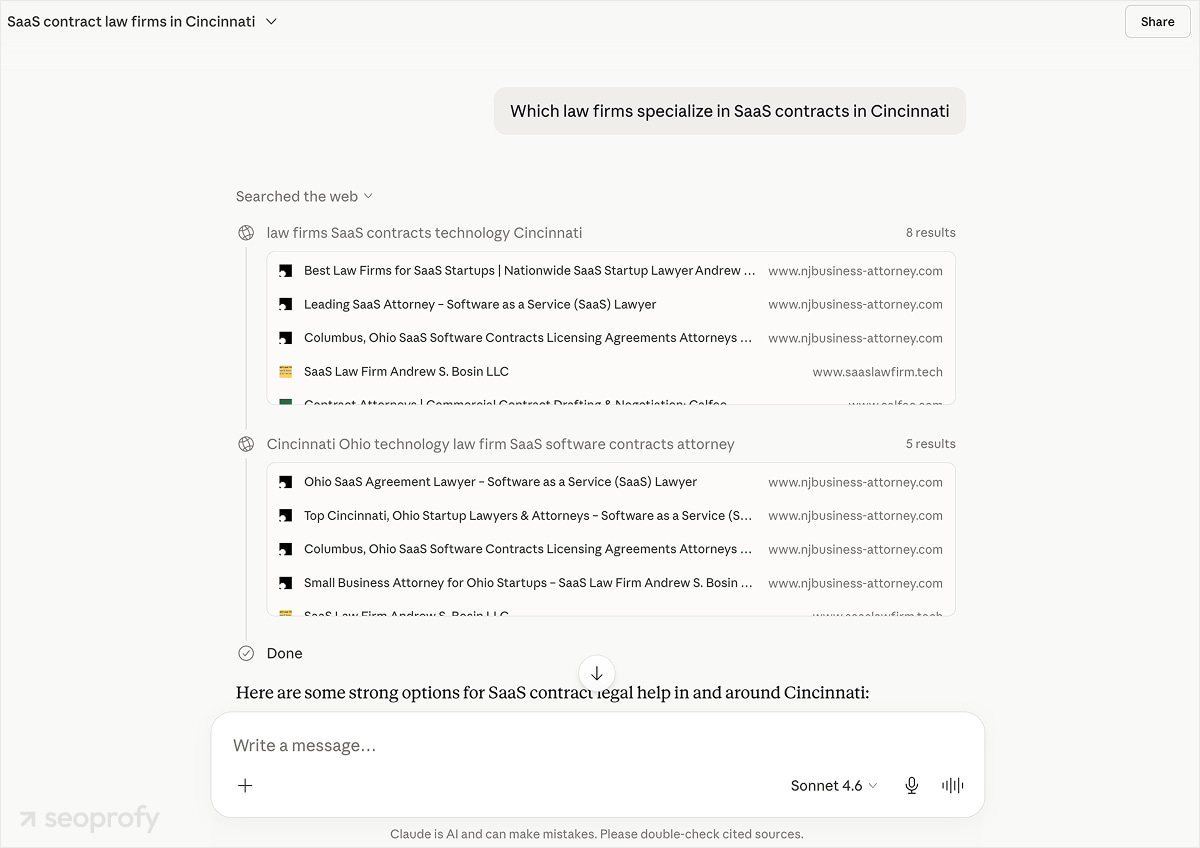Collapse the Searched the web section
Viewport: 1200px width, 848px height.
[304, 196]
